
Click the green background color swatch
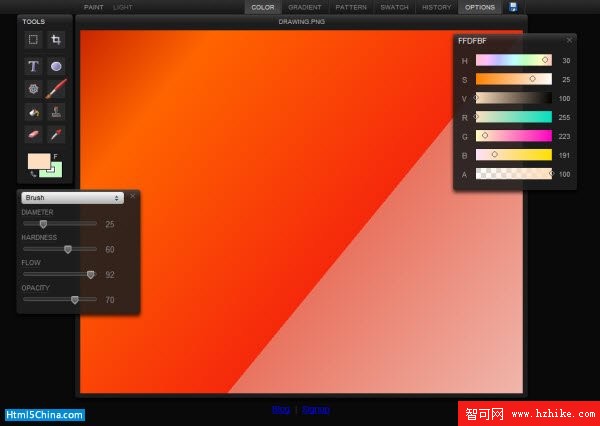click(x=56, y=171)
